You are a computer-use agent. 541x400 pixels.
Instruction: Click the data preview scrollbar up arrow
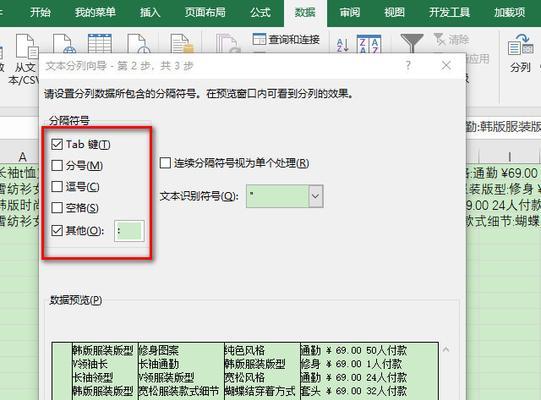[x=446, y=350]
